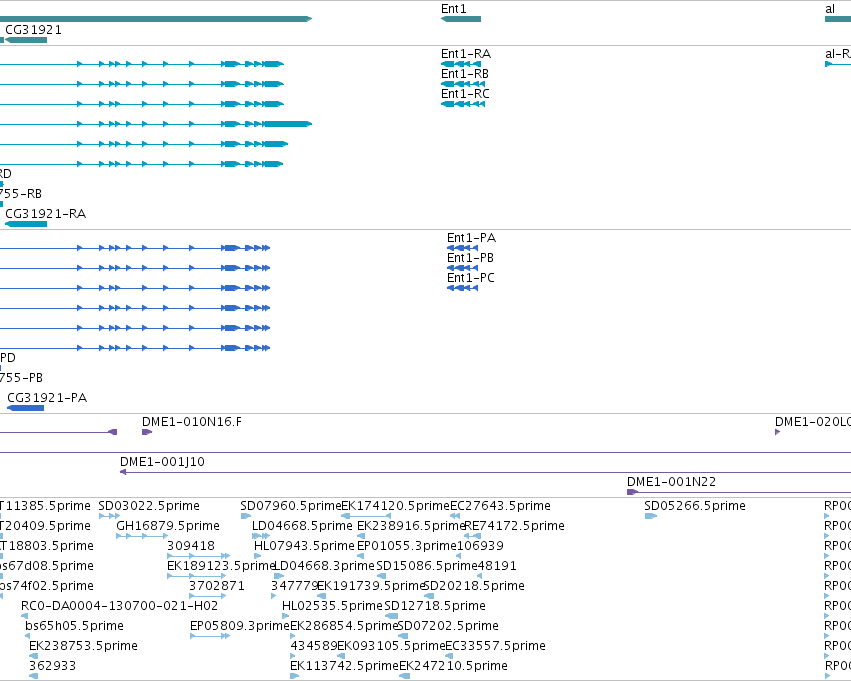The height and width of the screenshot is (681, 851).
Task: Select protein Ent1-PC
Action: click(x=462, y=288)
